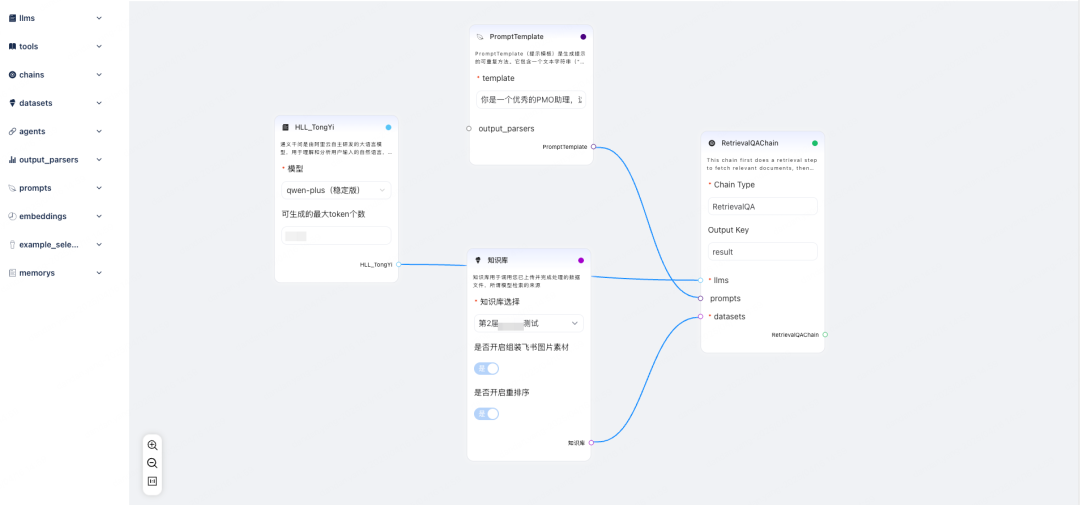The image size is (1080, 505).
Task: Expand the chains category chevron
Action: (x=99, y=74)
